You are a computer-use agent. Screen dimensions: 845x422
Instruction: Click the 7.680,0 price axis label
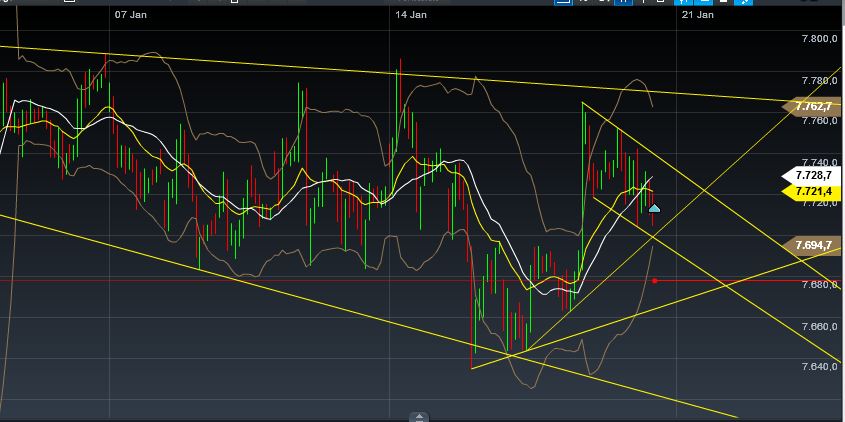(819, 285)
